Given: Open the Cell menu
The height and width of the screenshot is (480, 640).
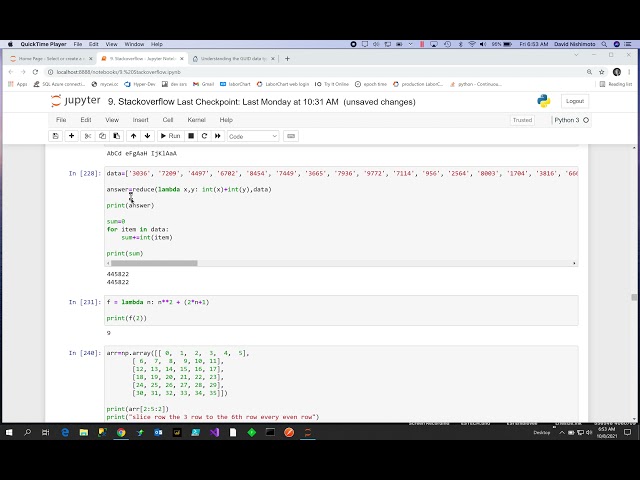Looking at the screenshot, I should tap(168, 120).
